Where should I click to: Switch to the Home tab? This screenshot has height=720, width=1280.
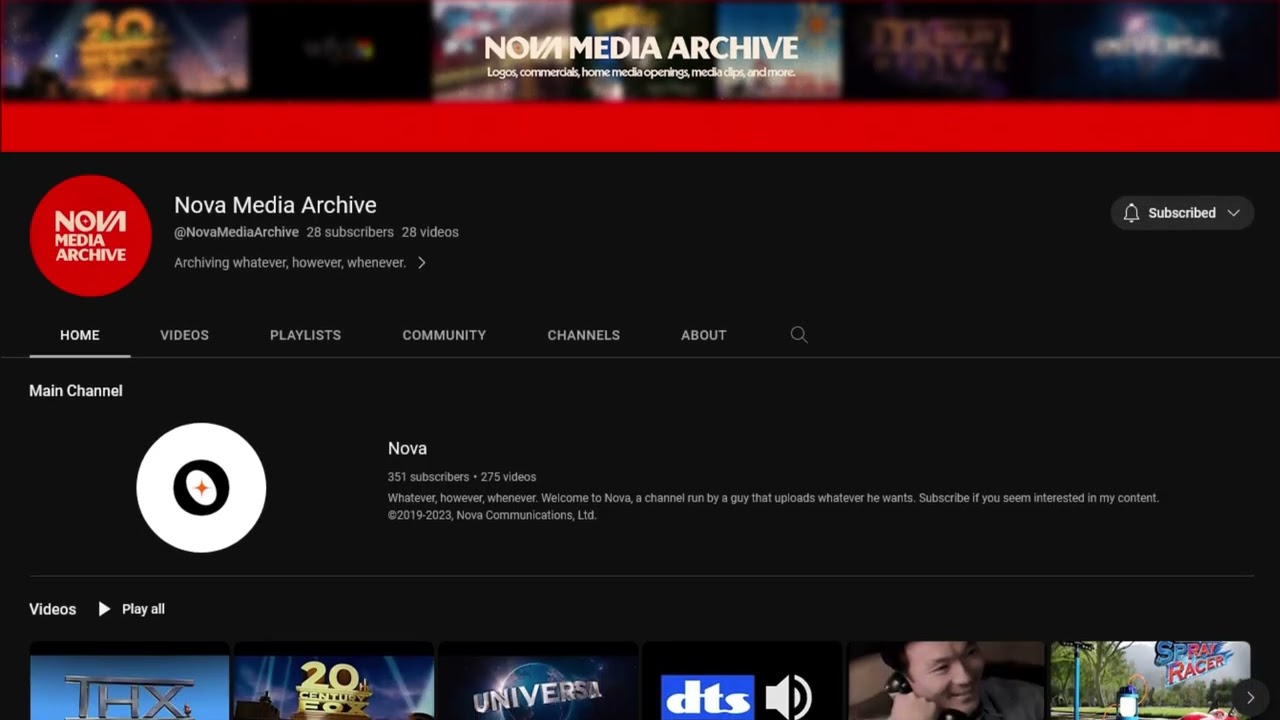point(80,335)
